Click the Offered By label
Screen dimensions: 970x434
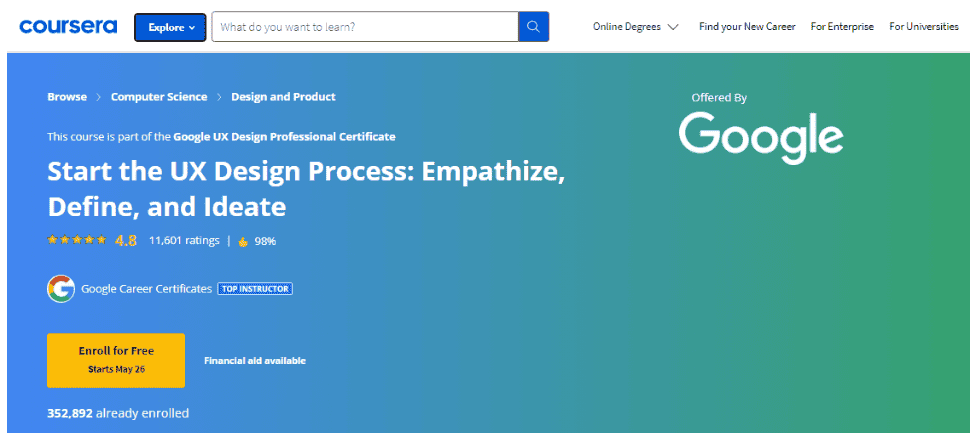(x=719, y=98)
